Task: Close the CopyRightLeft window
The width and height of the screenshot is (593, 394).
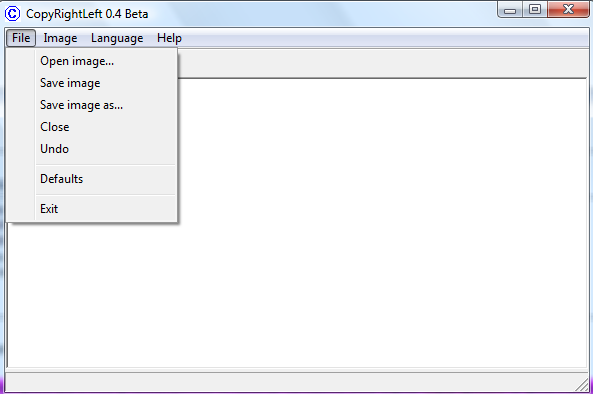Action: click(x=568, y=9)
